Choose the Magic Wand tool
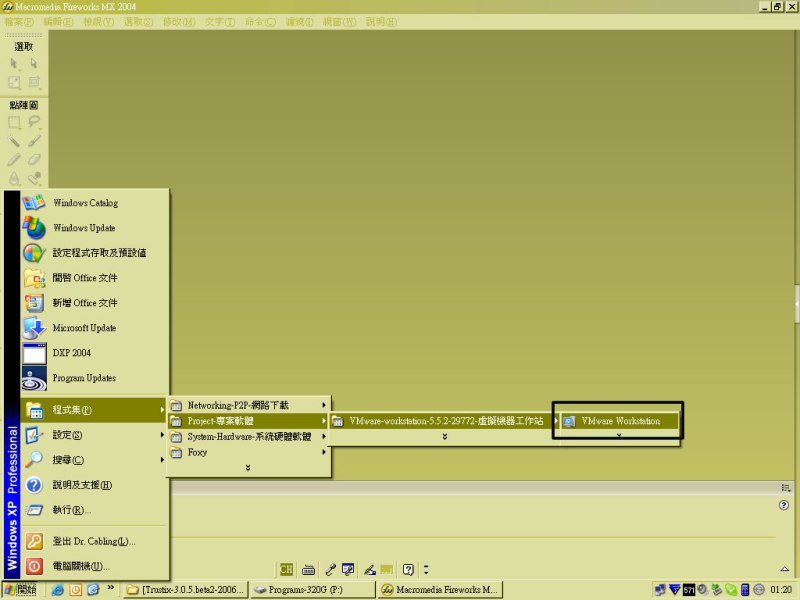The height and width of the screenshot is (600, 800). [x=14, y=141]
